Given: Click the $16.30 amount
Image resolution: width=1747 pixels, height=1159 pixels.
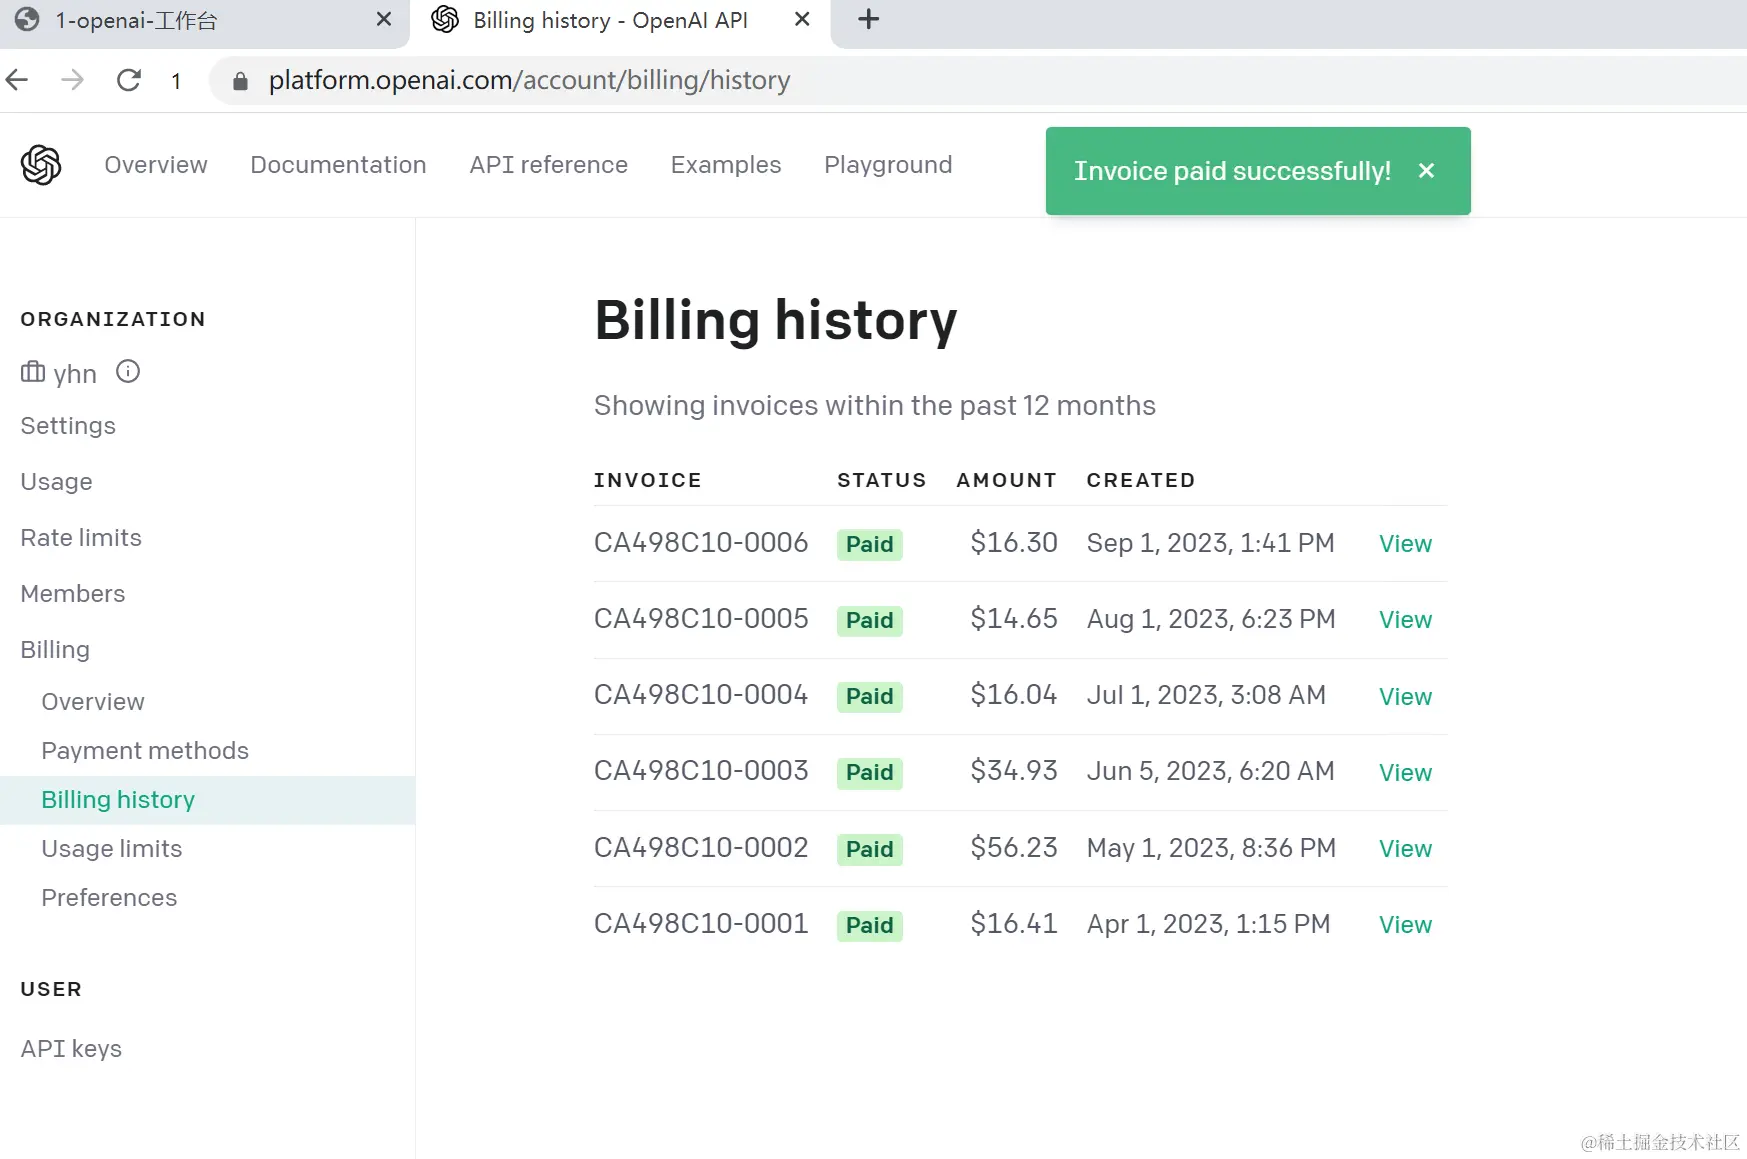Looking at the screenshot, I should [1014, 543].
